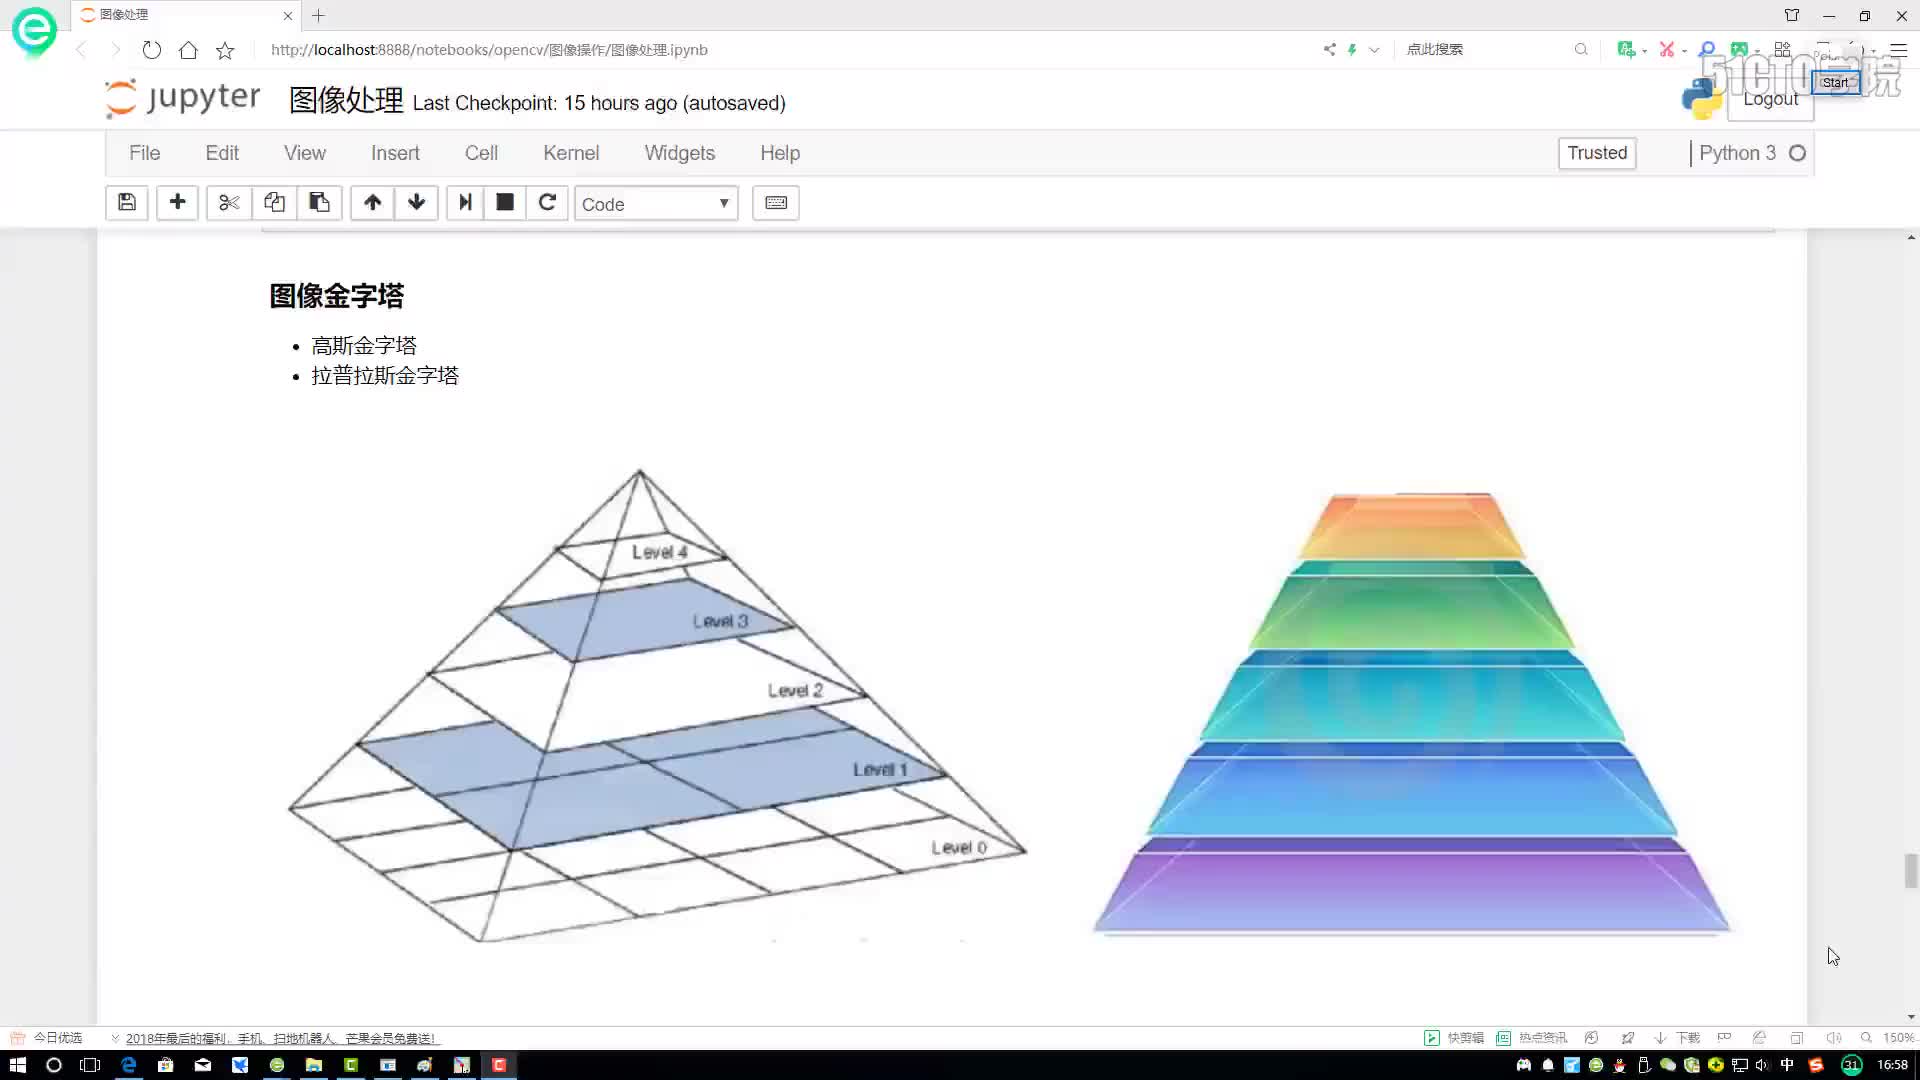Click the notebook vertical scrollbar thumb
Image resolution: width=1920 pixels, height=1080 pixels.
[x=1911, y=870]
